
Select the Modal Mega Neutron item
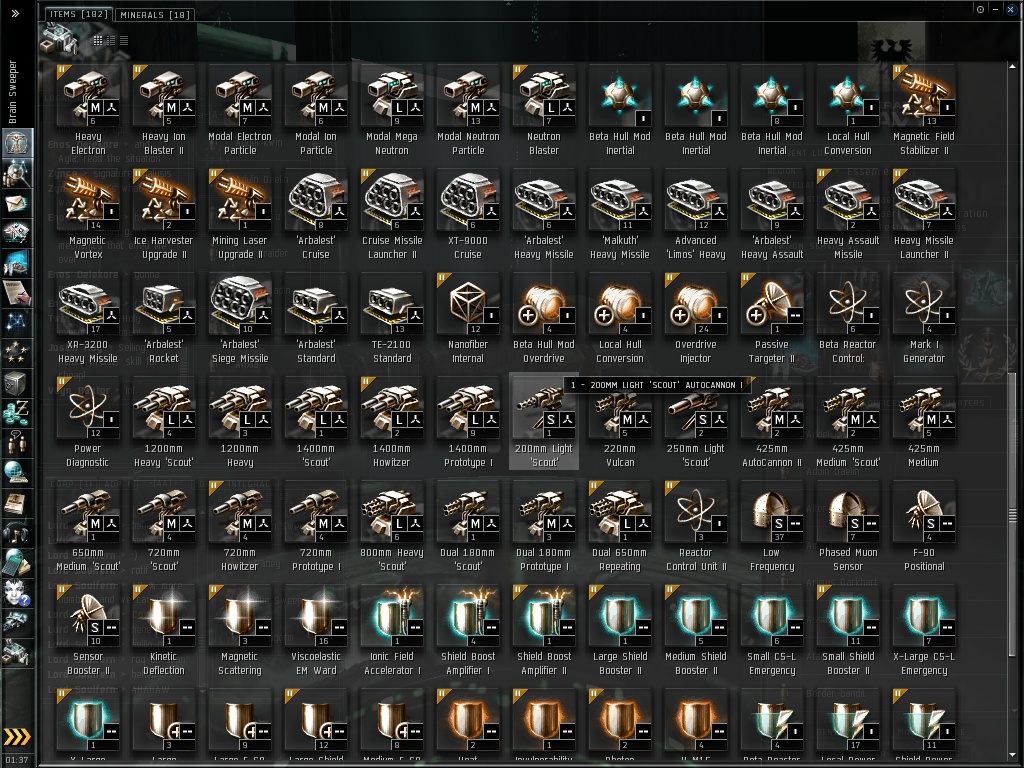392,110
